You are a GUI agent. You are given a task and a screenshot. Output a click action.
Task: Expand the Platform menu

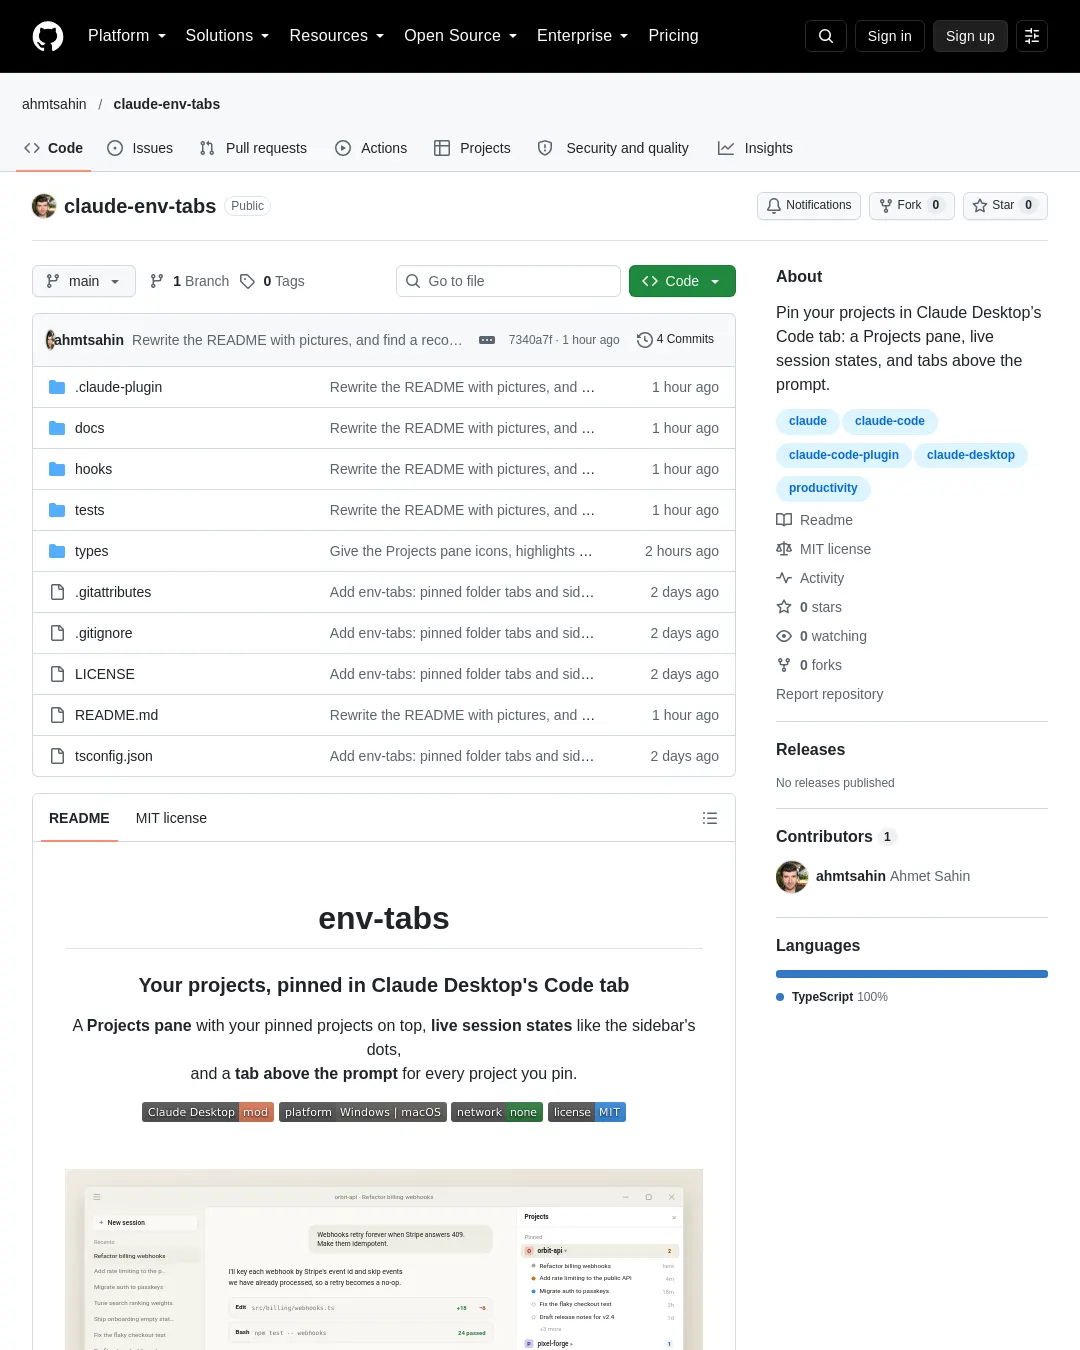[x=127, y=36]
